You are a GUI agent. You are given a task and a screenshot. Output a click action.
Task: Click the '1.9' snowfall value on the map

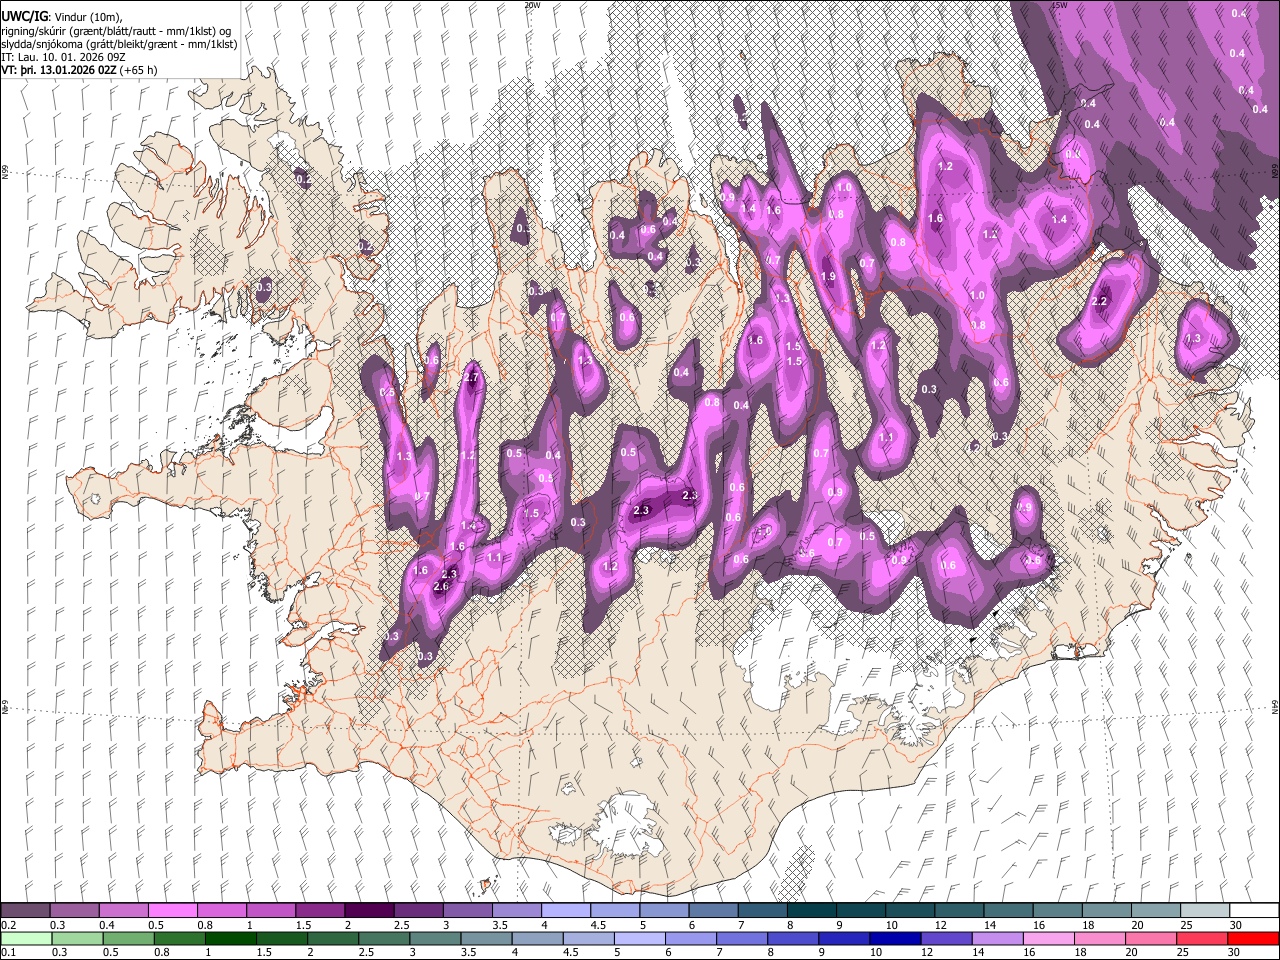pos(828,277)
